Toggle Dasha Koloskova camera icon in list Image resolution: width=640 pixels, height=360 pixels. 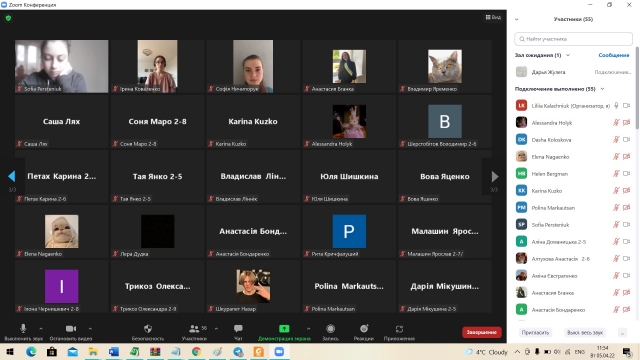[x=627, y=140]
